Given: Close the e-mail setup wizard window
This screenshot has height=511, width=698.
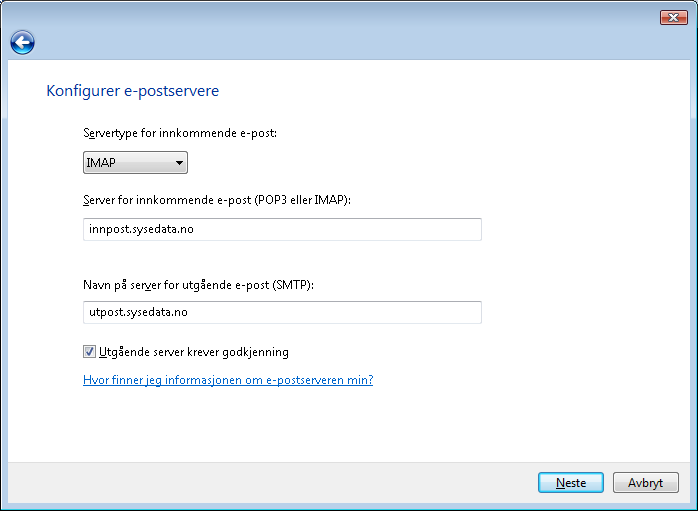Looking at the screenshot, I should tap(673, 17).
